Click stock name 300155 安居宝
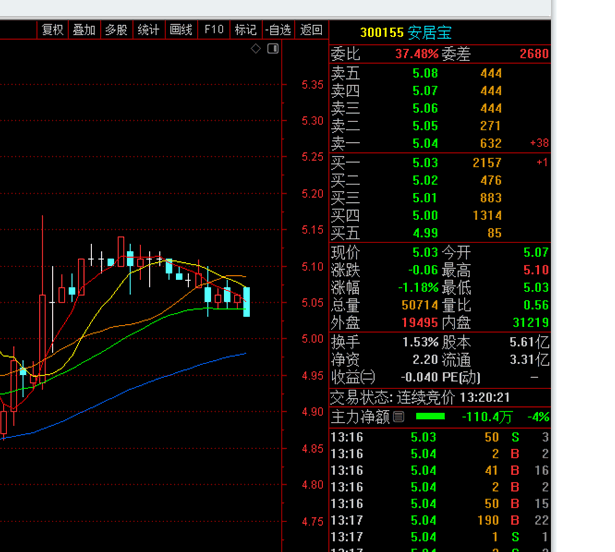The height and width of the screenshot is (552, 615). pos(406,33)
